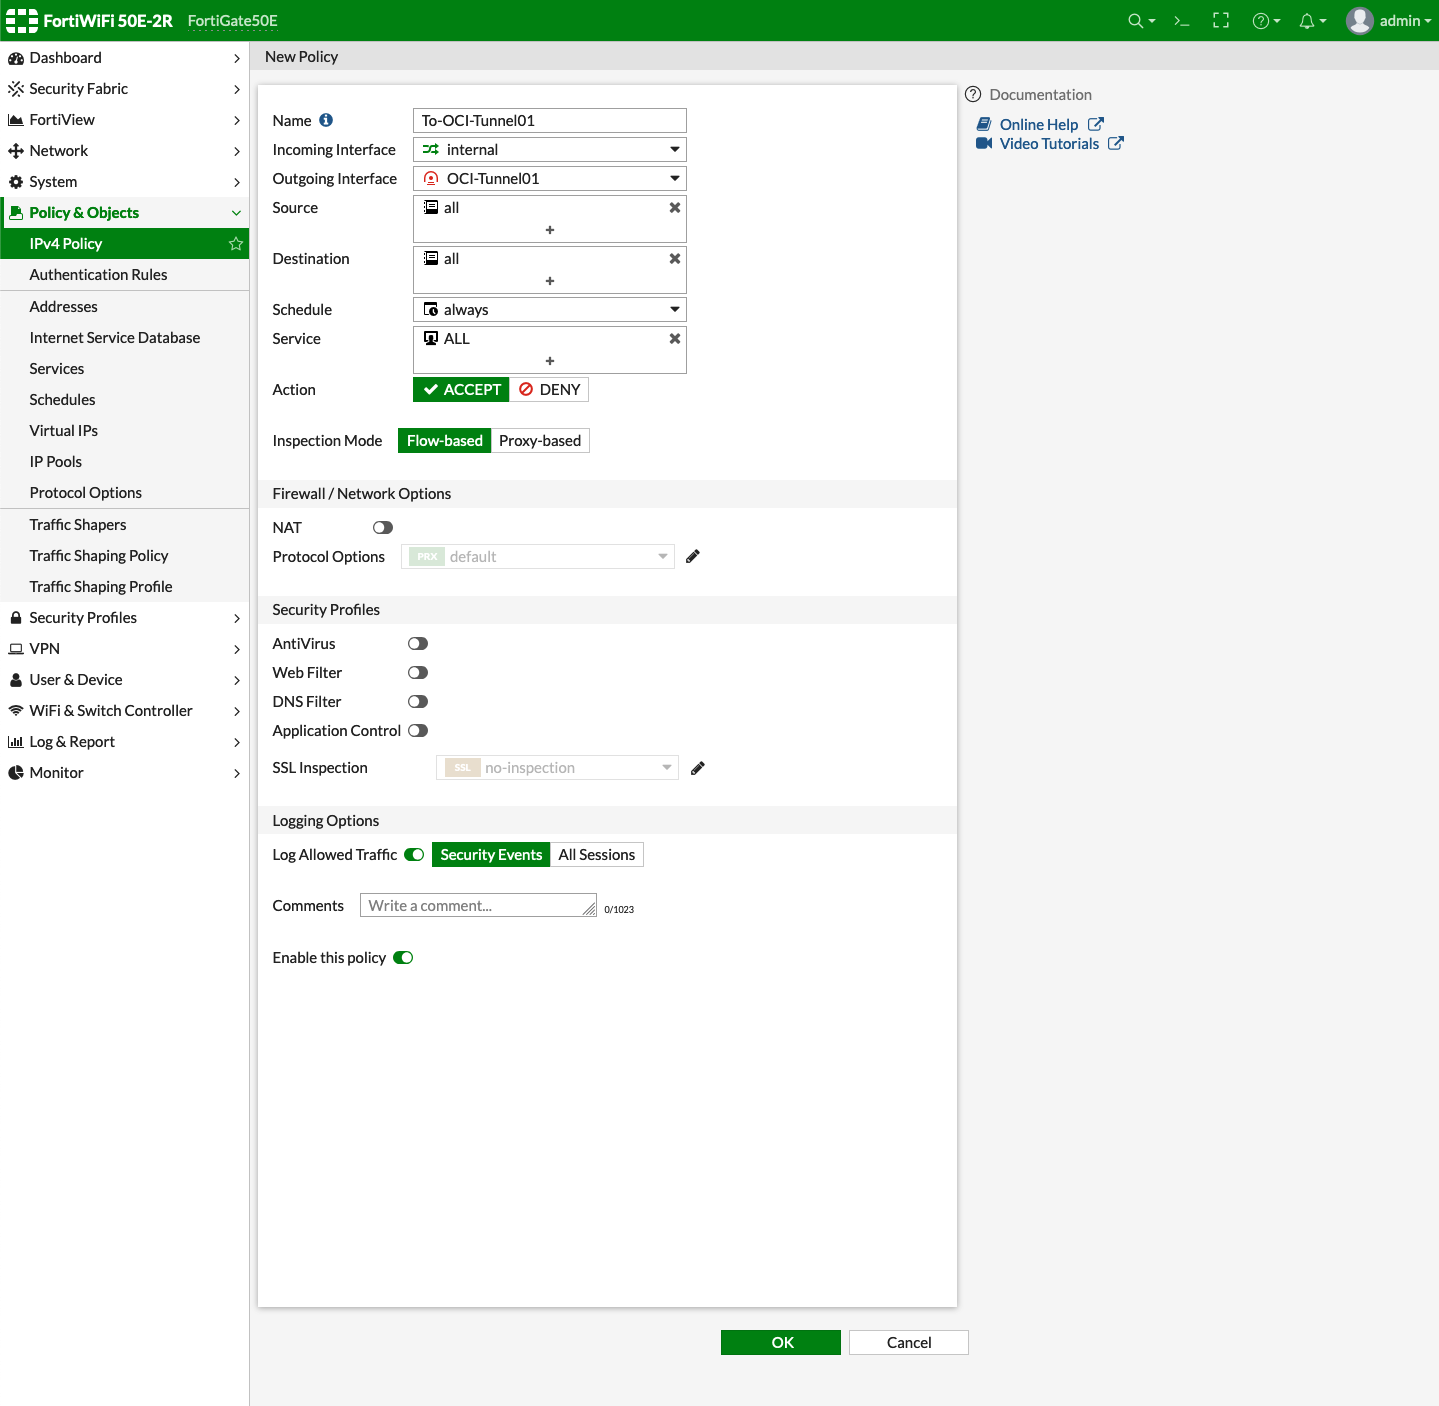Open the Addresses page
The width and height of the screenshot is (1439, 1406).
point(124,307)
